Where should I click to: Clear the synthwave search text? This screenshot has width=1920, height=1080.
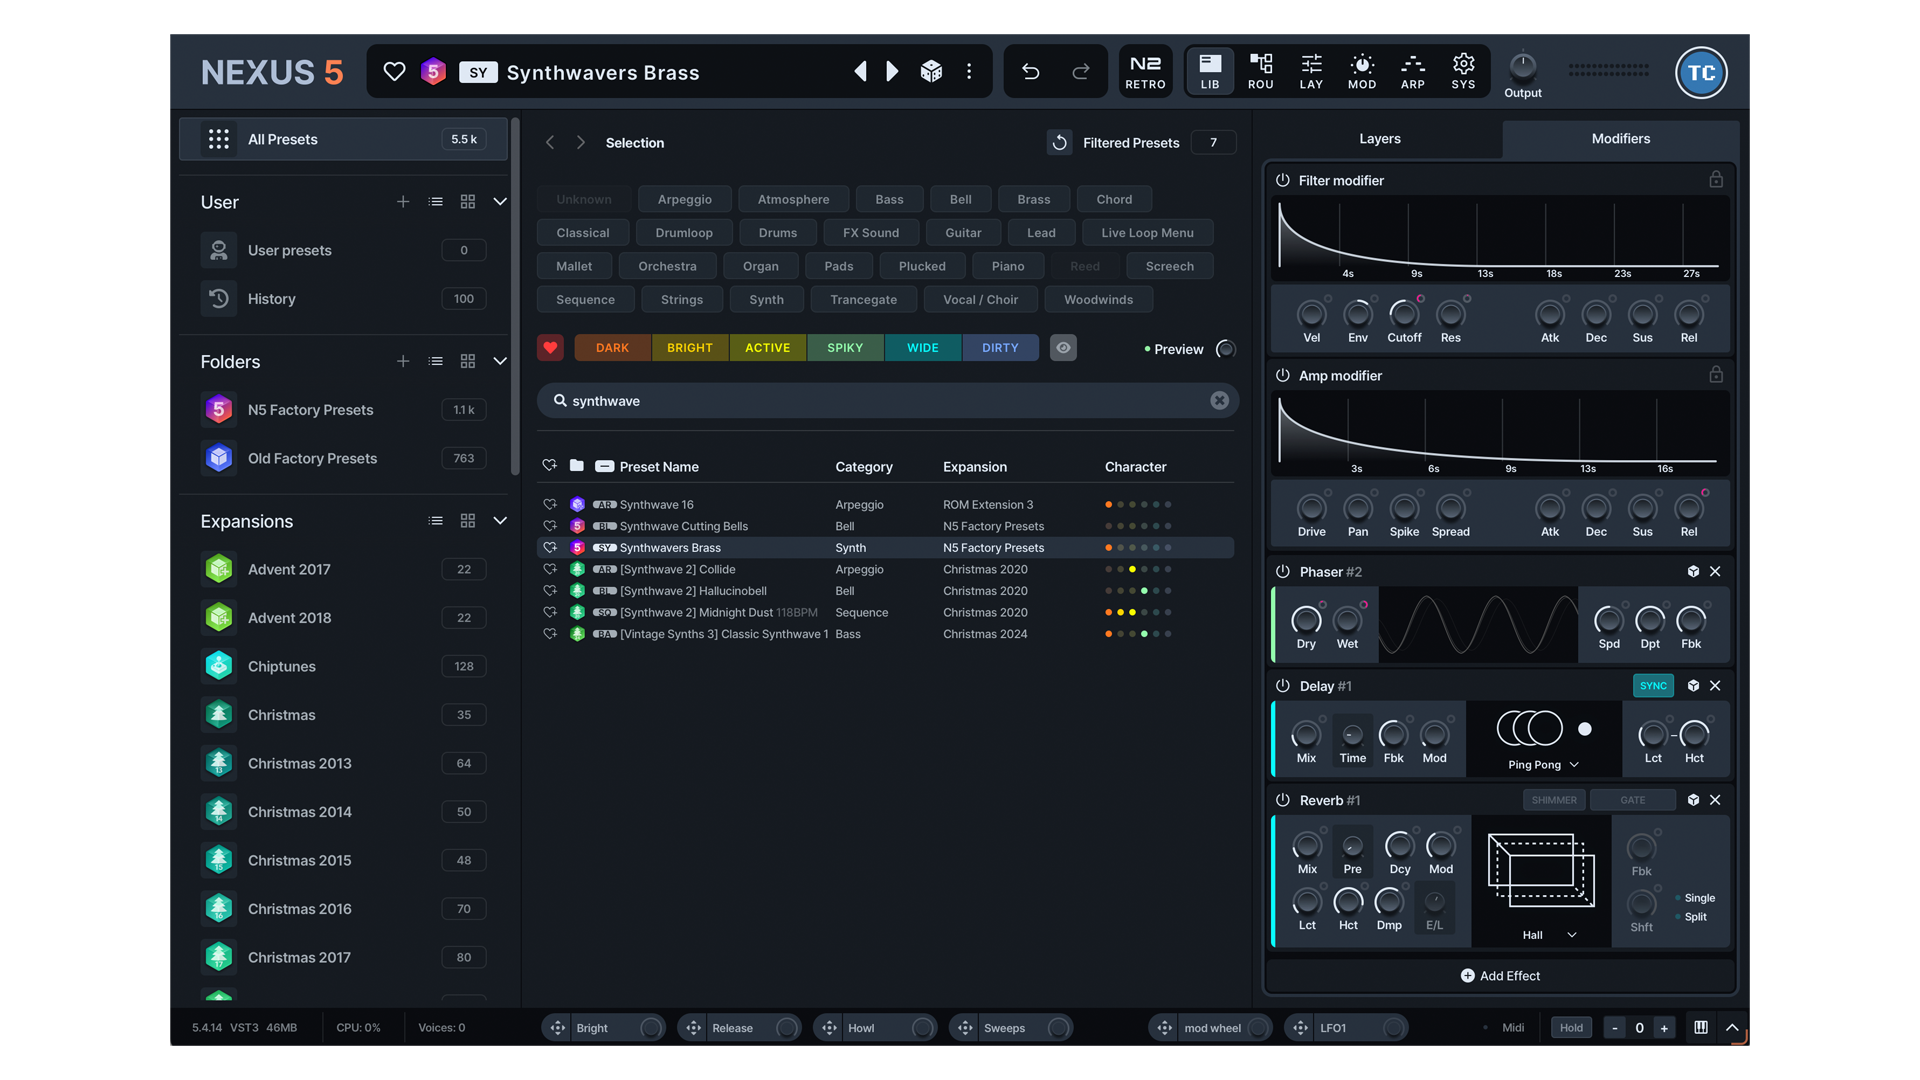pos(1219,400)
